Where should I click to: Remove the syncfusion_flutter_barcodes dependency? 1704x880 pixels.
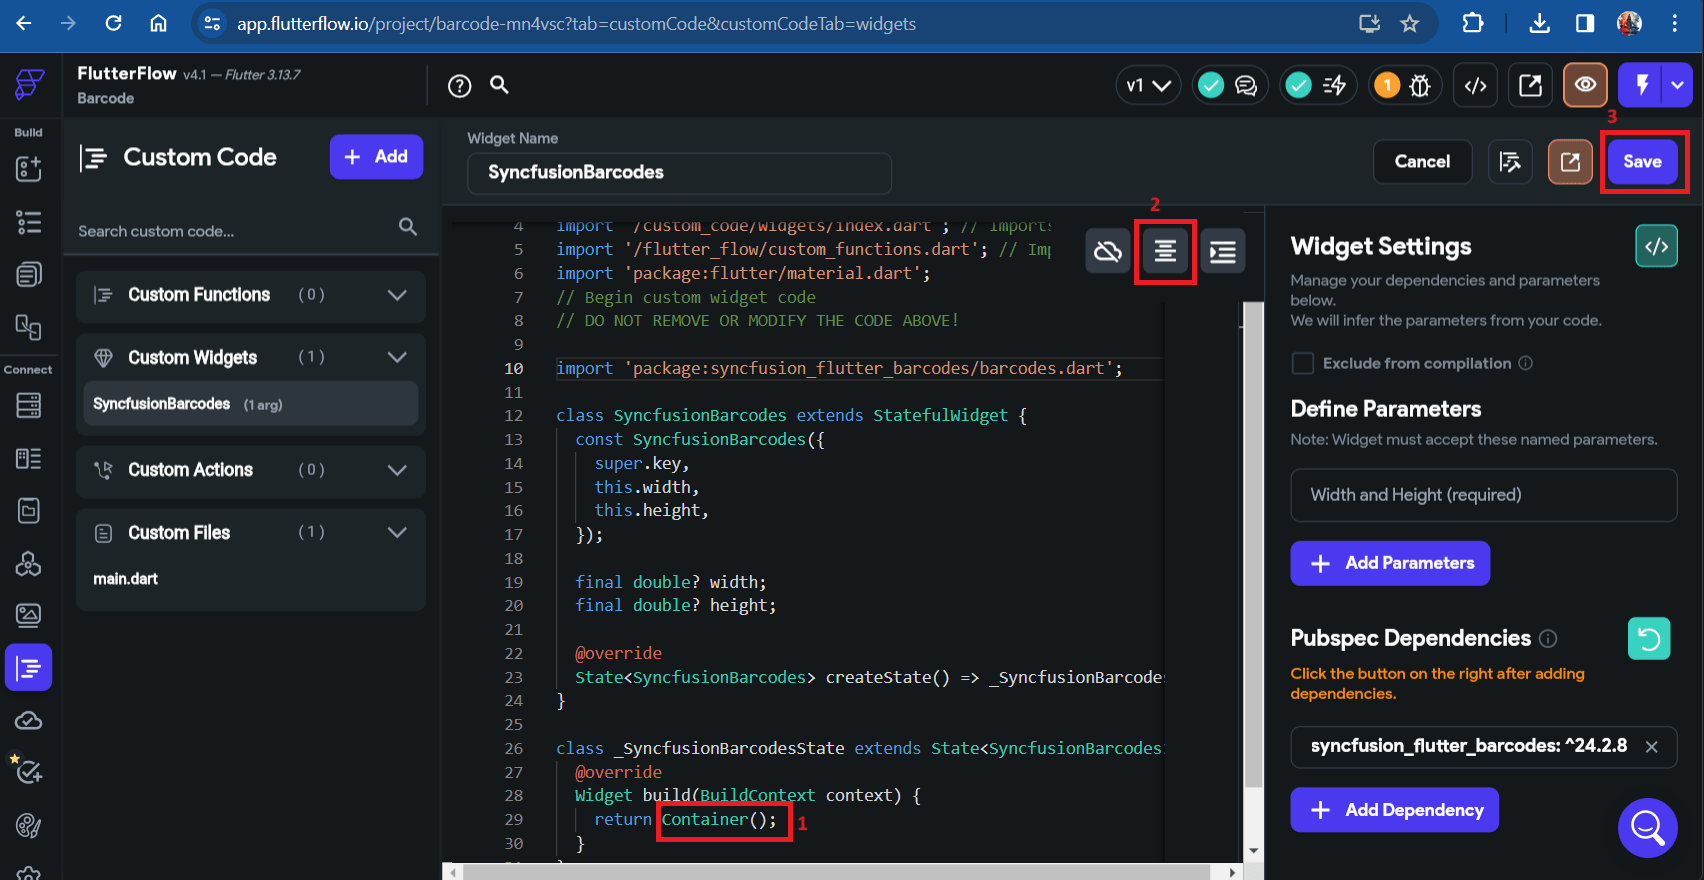point(1652,747)
